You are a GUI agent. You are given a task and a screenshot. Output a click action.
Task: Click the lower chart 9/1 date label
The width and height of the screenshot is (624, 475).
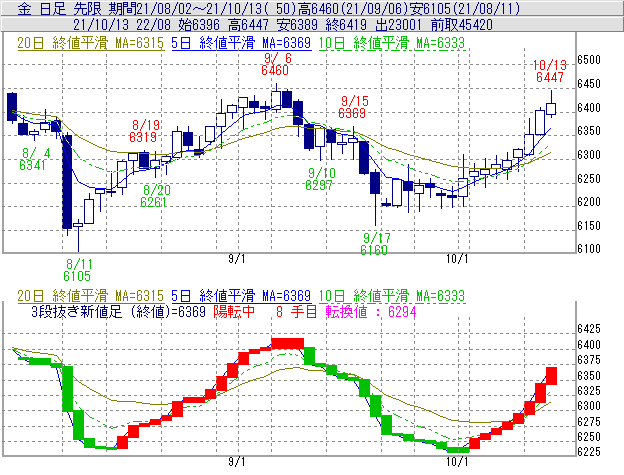point(237,462)
